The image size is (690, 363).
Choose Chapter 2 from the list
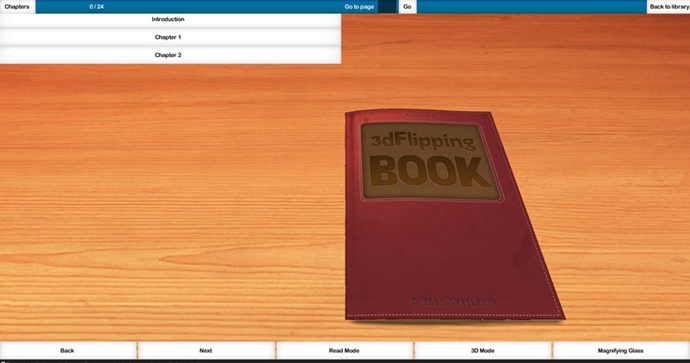point(170,55)
